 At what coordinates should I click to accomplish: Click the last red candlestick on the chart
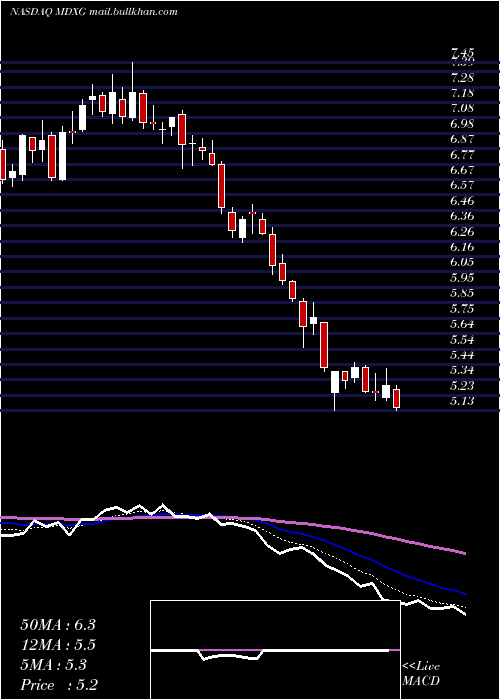[396, 398]
